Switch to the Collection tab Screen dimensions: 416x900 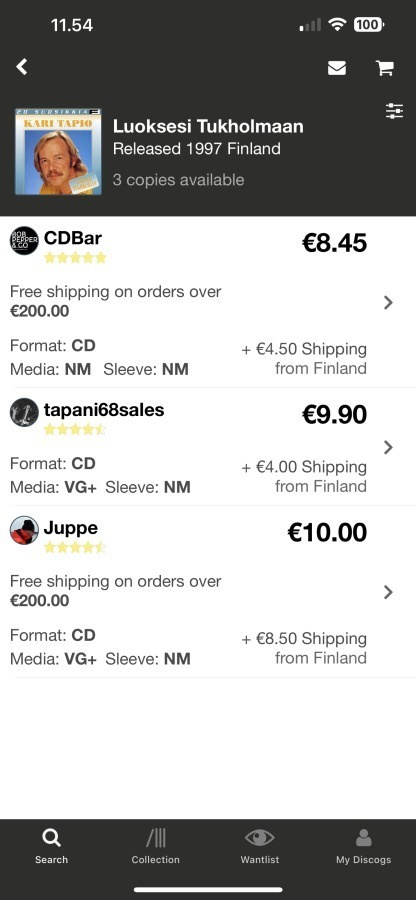(155, 846)
